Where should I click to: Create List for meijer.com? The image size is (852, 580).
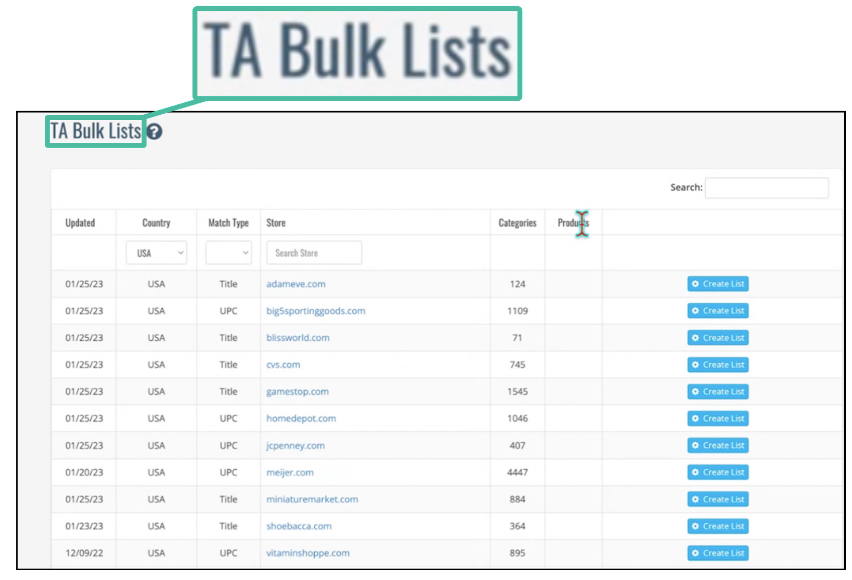(x=718, y=472)
